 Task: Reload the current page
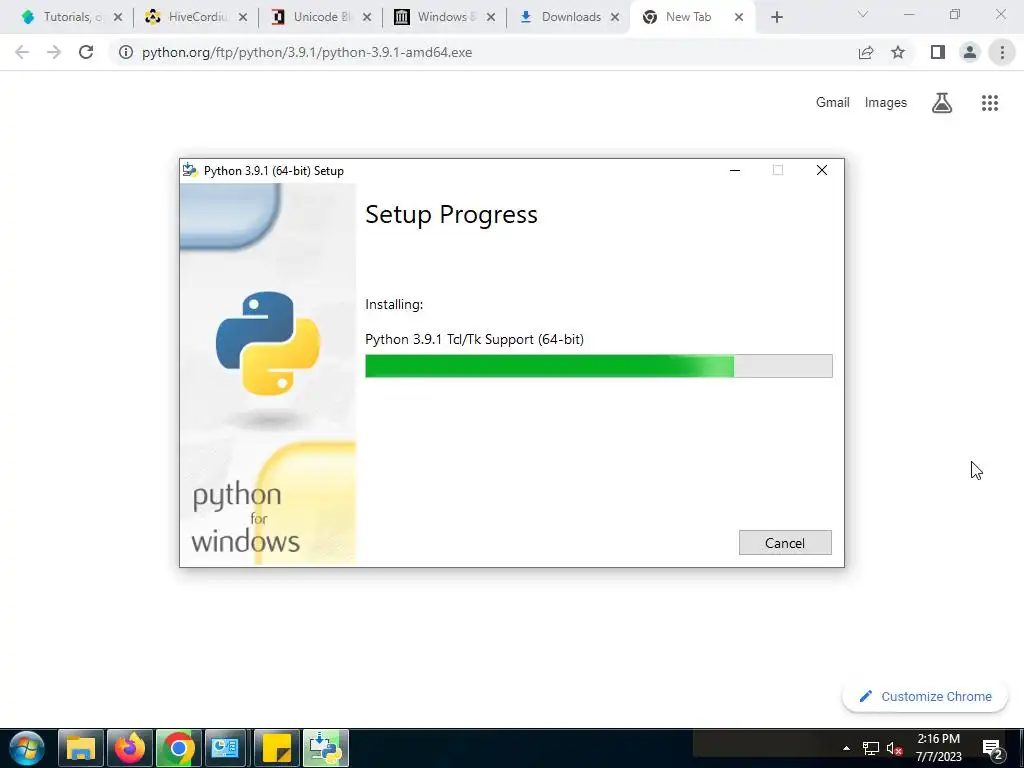(86, 52)
